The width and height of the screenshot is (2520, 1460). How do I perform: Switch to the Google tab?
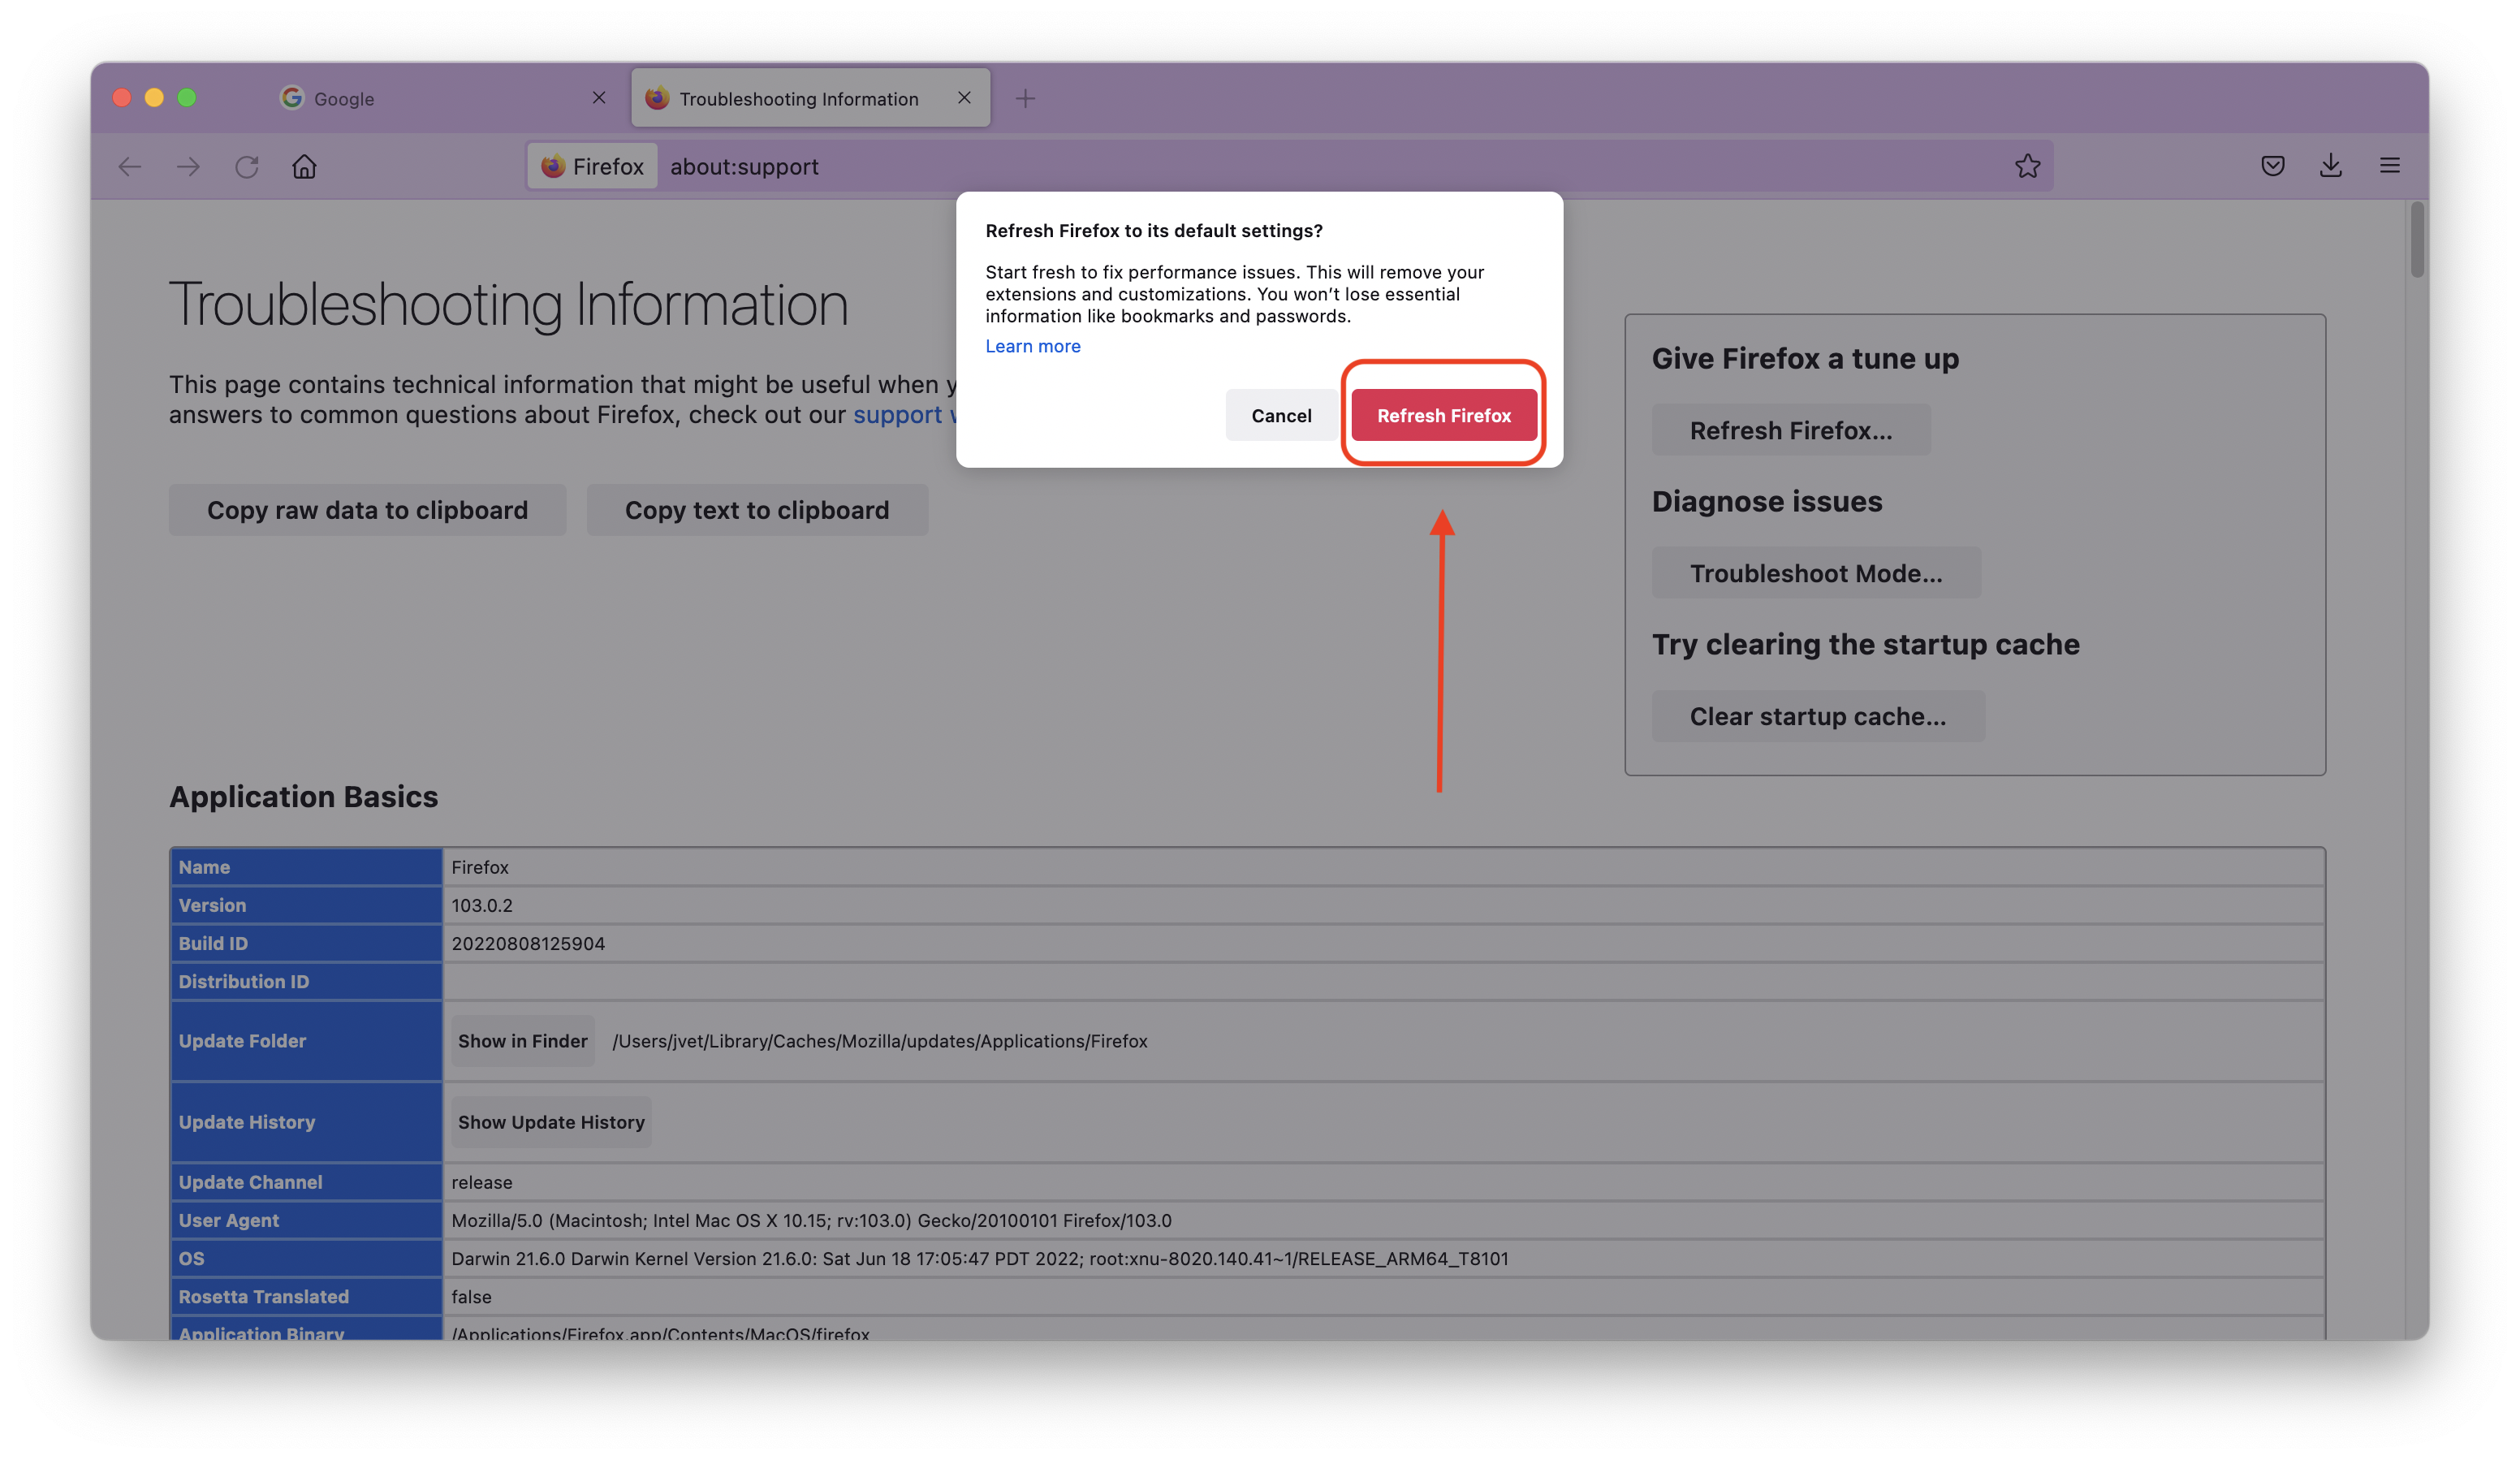pos(440,98)
